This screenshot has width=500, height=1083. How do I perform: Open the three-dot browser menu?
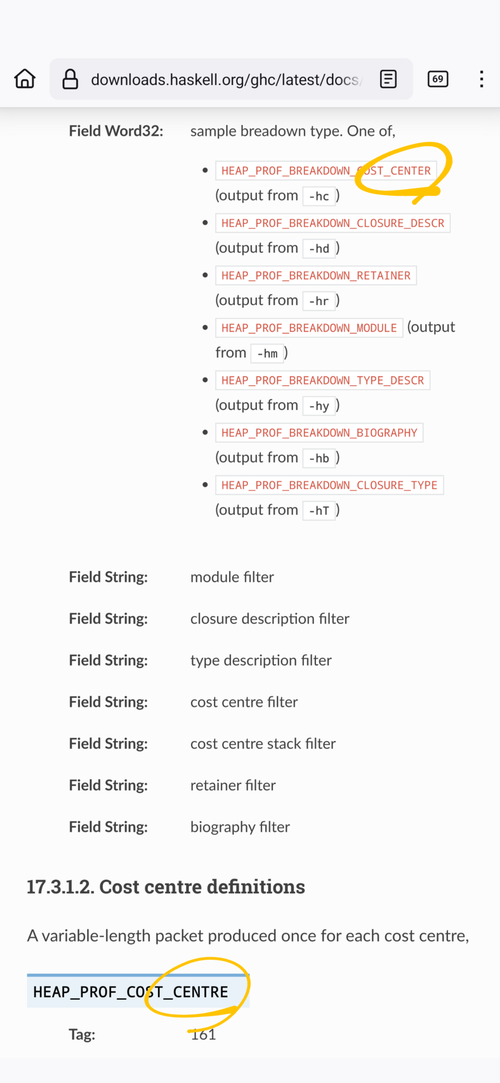coord(481,79)
